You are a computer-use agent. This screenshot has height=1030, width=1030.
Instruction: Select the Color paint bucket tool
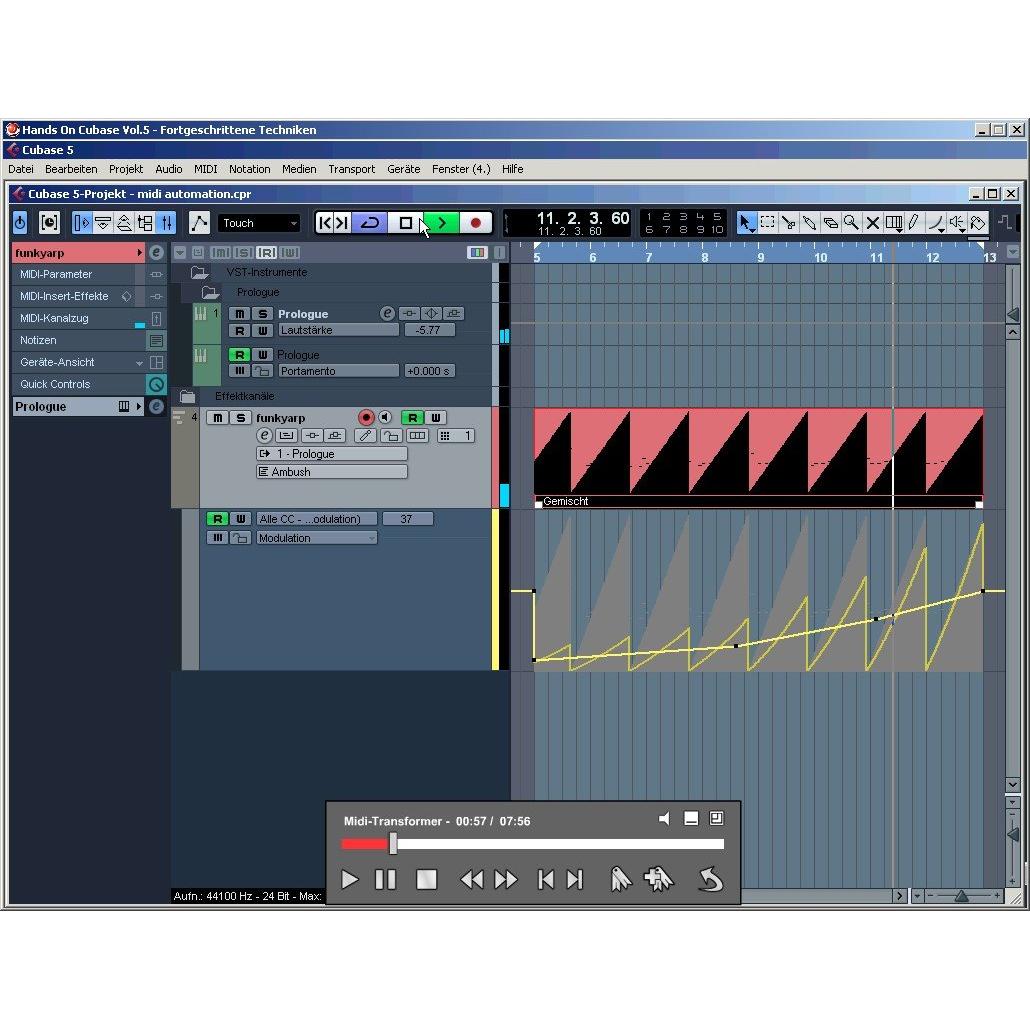pyautogui.click(x=978, y=223)
